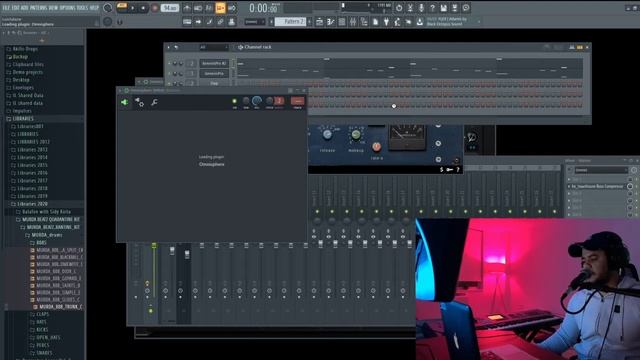Viewport: 640px width, 360px height.
Task: Toggle the metronome icon
Action: (187, 8)
